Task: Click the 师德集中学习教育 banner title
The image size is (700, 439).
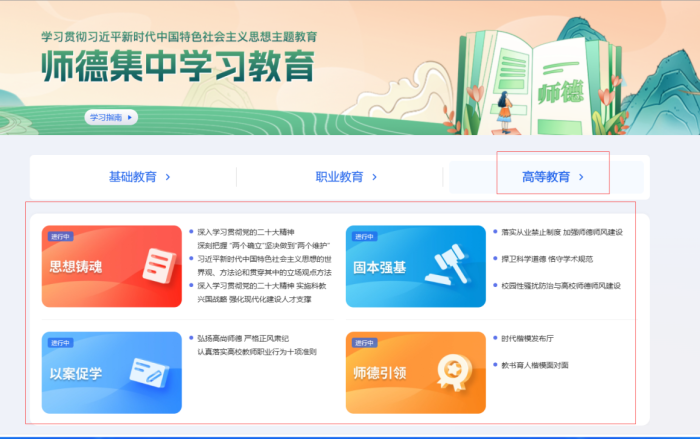Action: point(178,67)
